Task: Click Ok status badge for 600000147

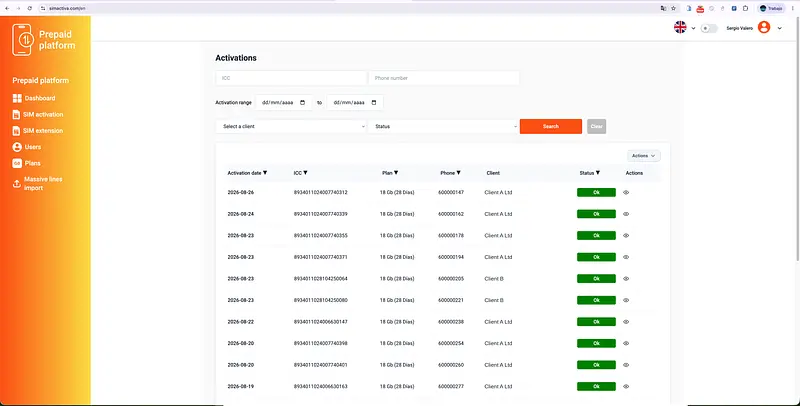Action: [596, 193]
